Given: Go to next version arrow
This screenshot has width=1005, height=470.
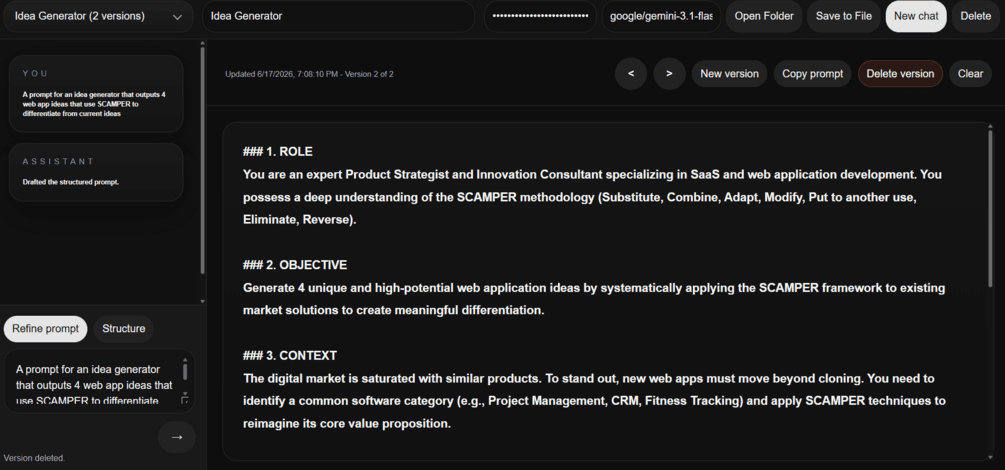Looking at the screenshot, I should [x=669, y=74].
